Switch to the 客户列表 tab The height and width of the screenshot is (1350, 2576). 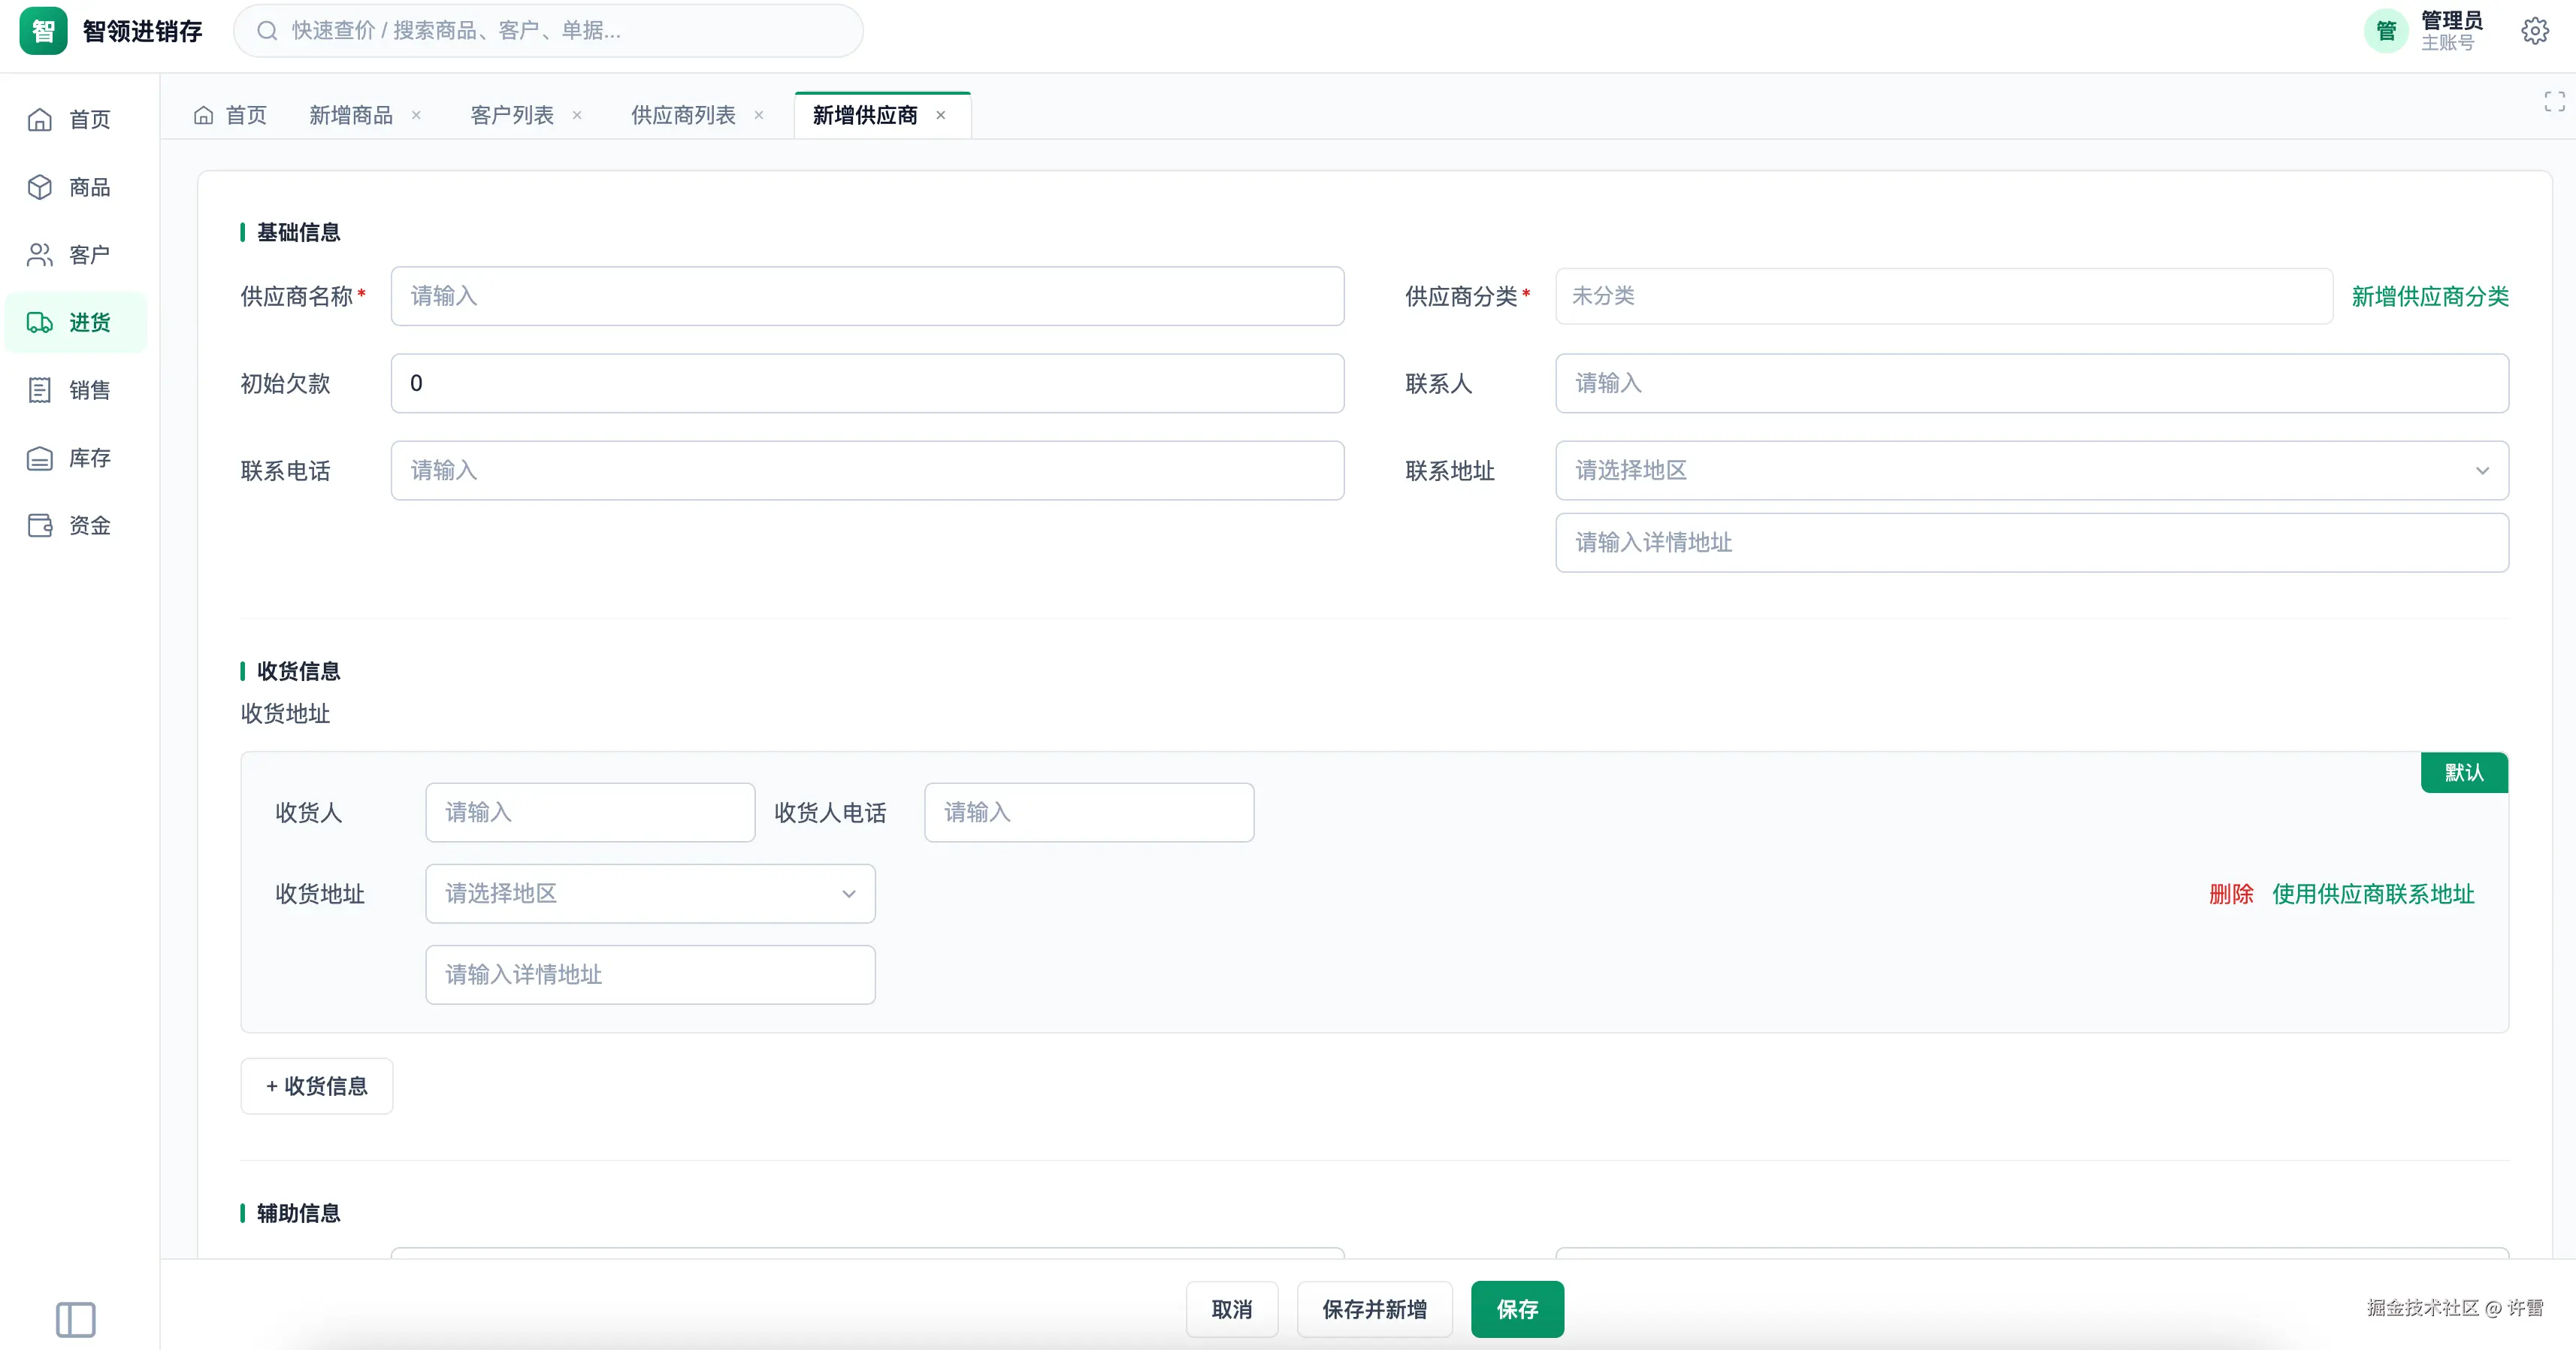tap(512, 115)
